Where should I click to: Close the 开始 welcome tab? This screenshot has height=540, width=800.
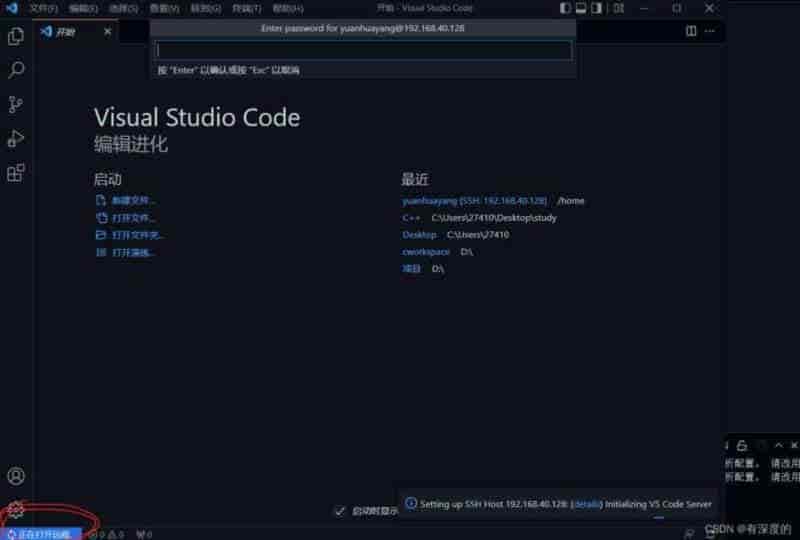(x=108, y=31)
